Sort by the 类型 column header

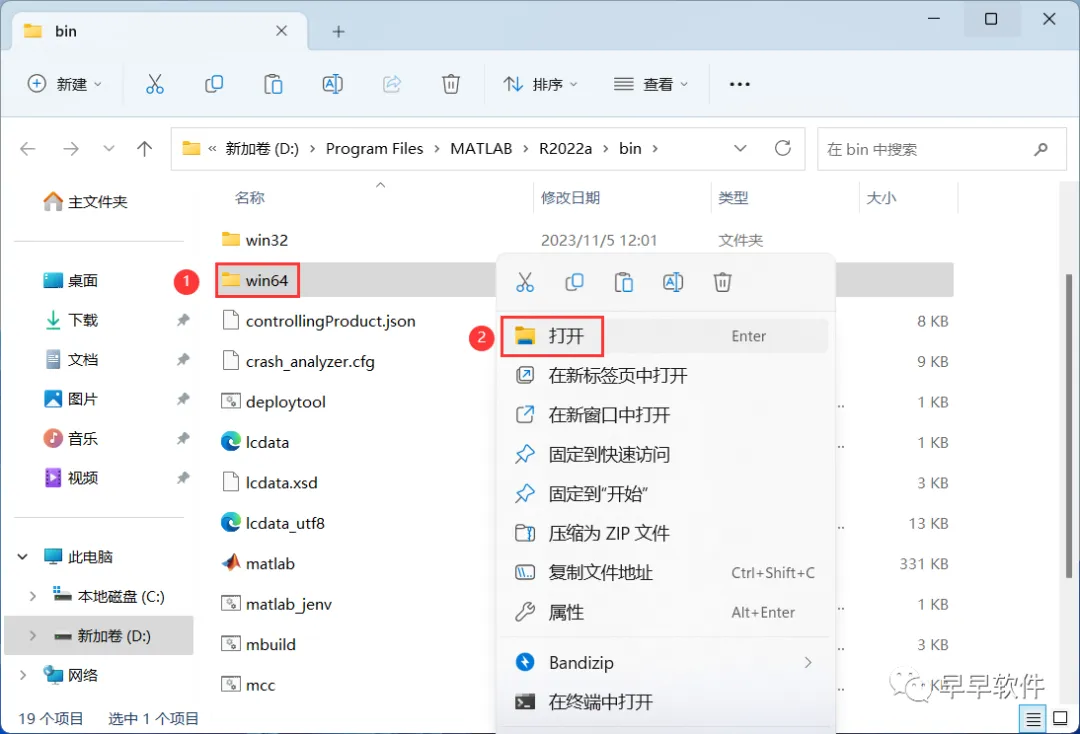pyautogui.click(x=733, y=198)
